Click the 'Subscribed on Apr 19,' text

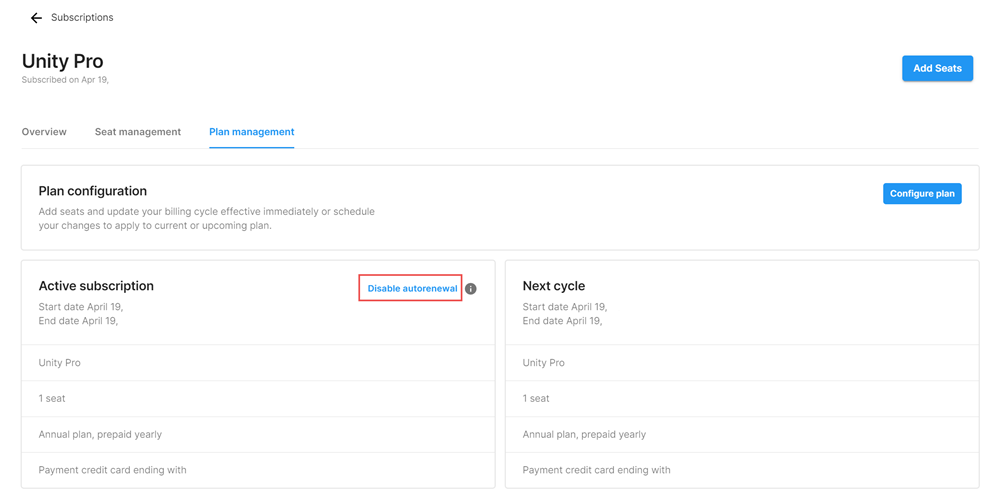(65, 80)
